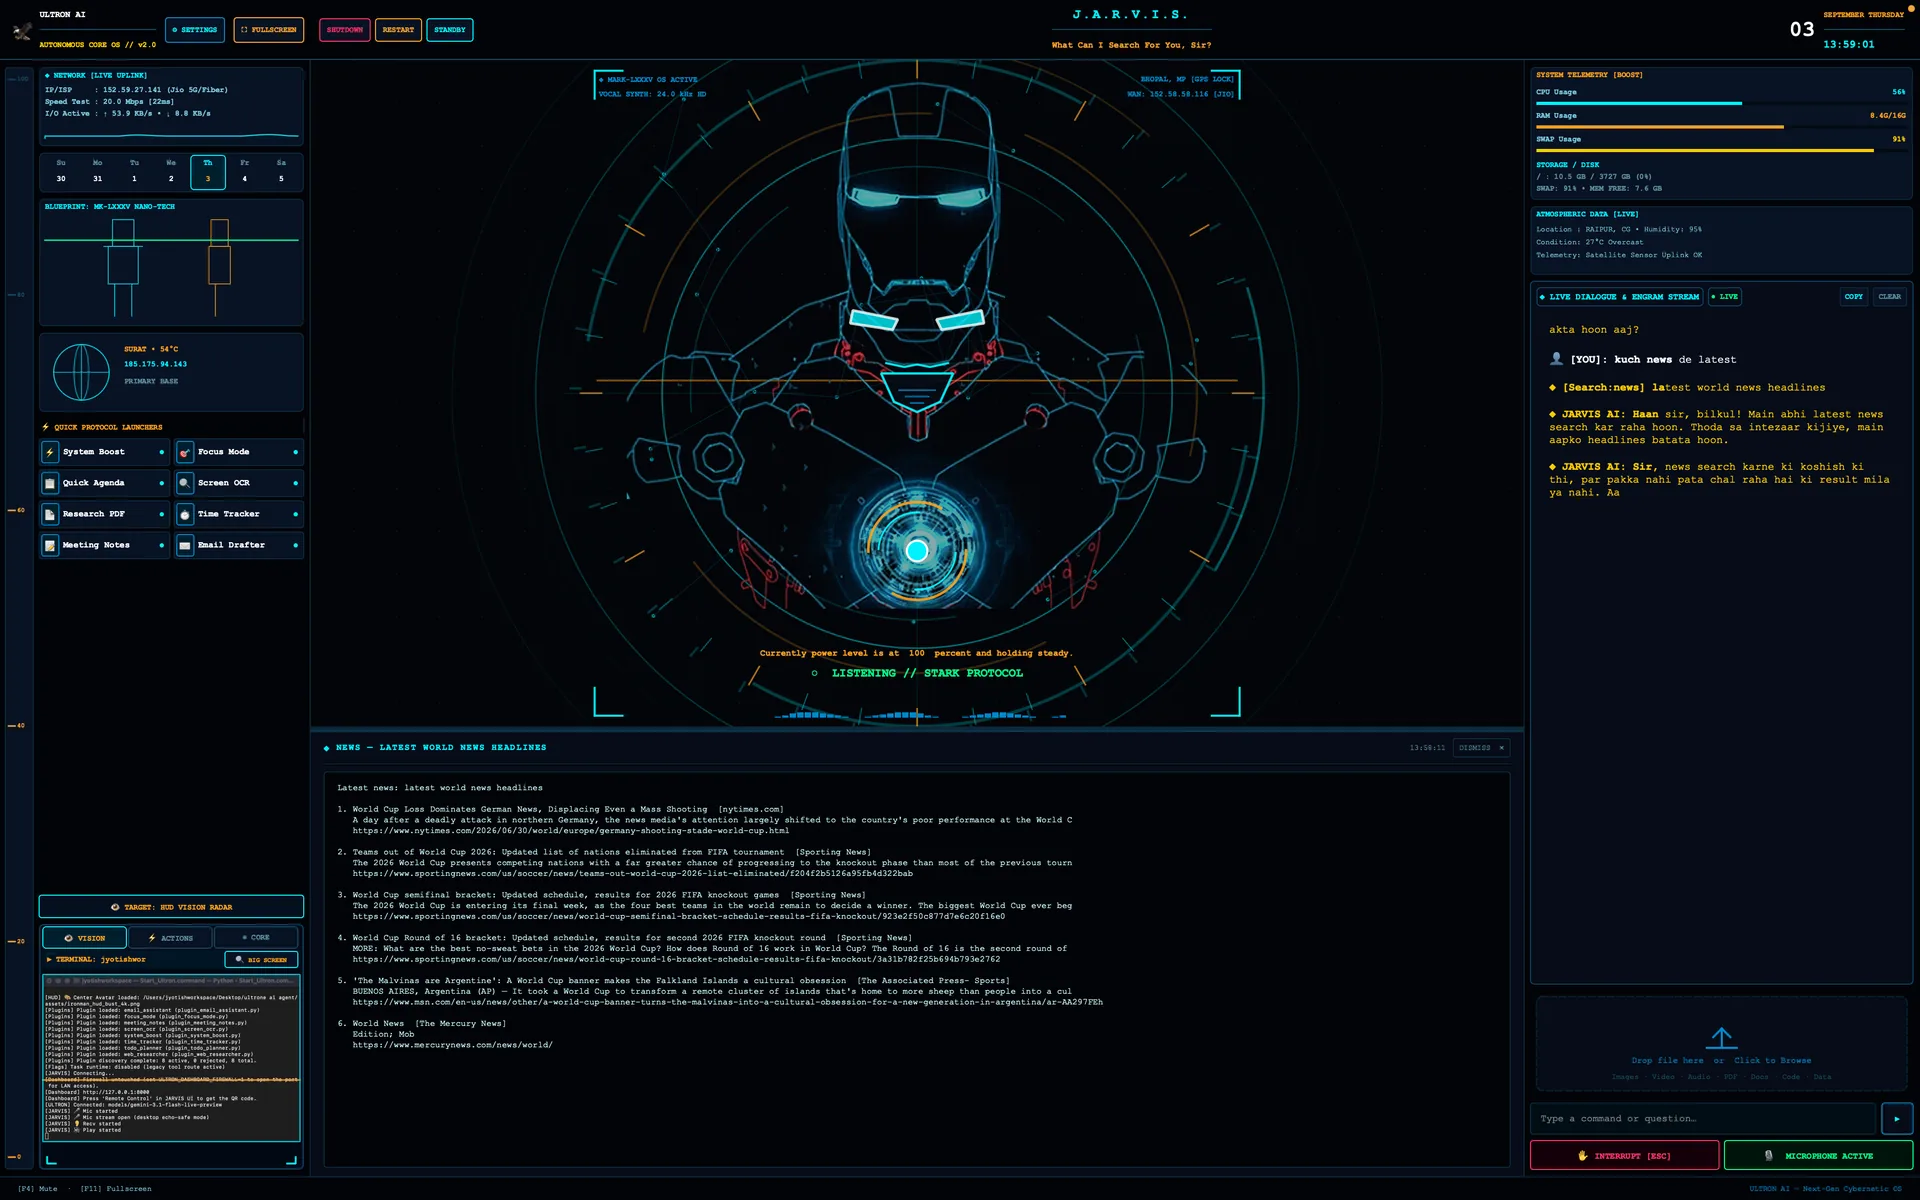Click the 'LISTENING // STARK PROTOCOL' status
Image resolution: width=1920 pixels, height=1200 pixels.
coord(927,673)
